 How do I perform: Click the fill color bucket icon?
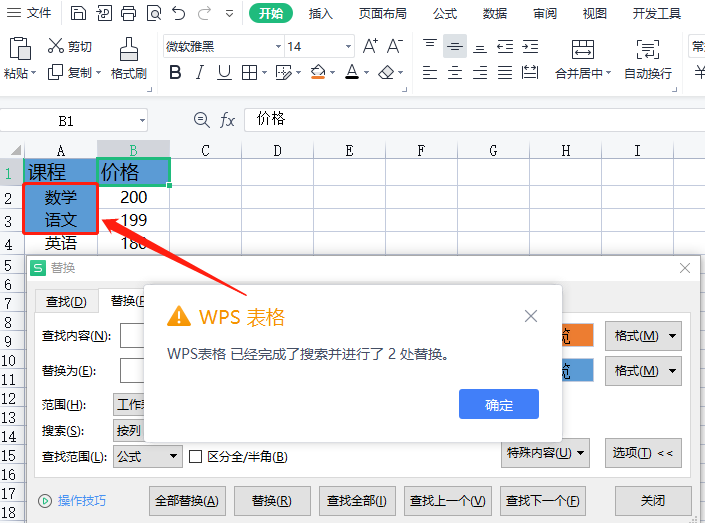(x=318, y=72)
